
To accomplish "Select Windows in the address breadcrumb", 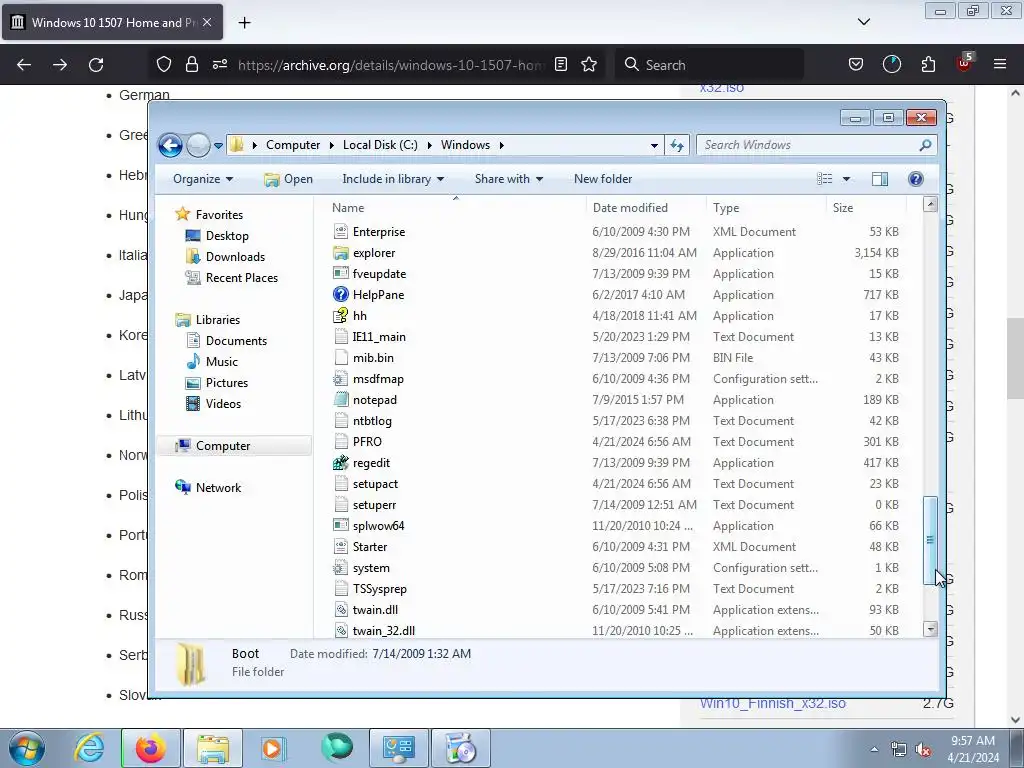I will coord(465,145).
